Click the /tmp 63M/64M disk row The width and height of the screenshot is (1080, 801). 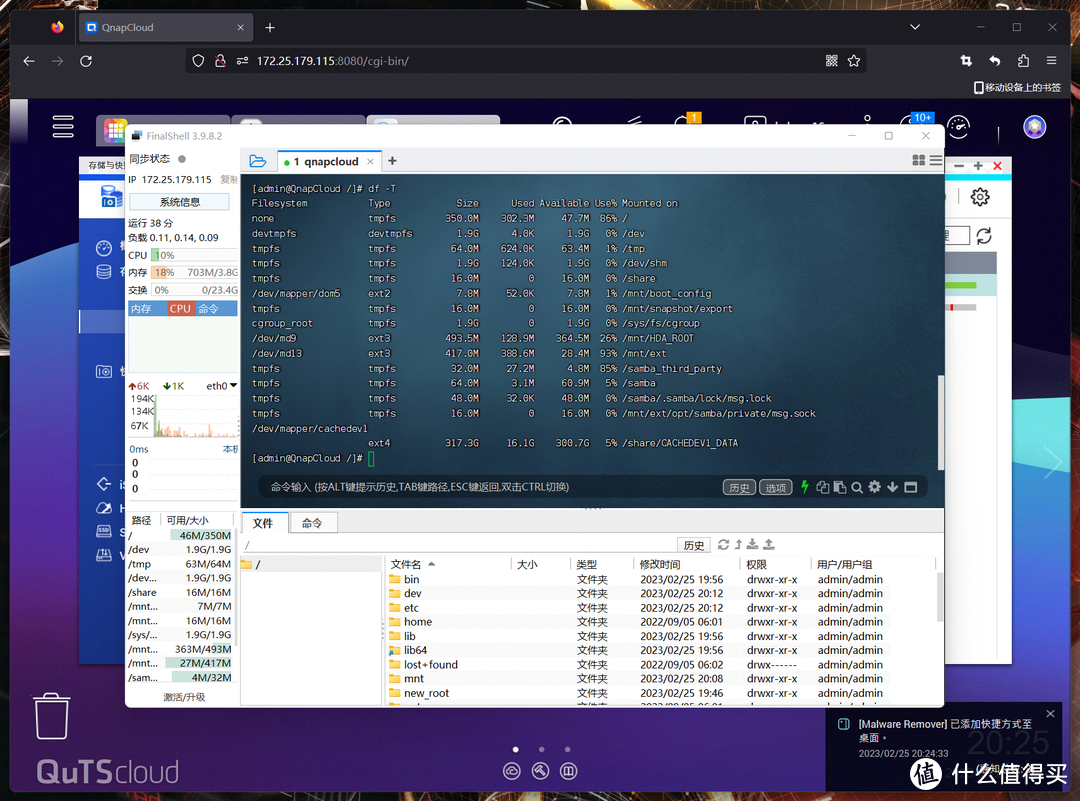point(180,563)
